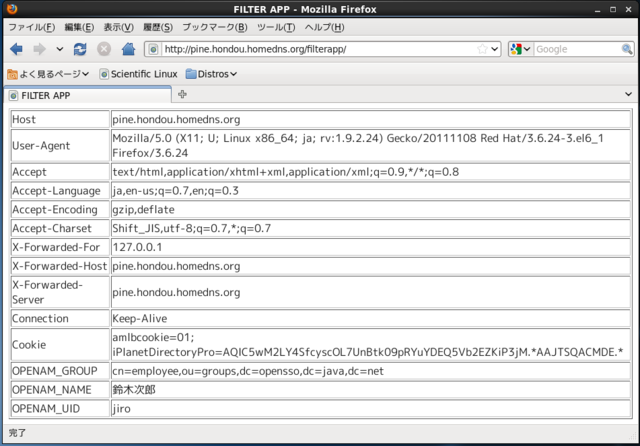Reload the current page
Image resolution: width=640 pixels, height=446 pixels.
80,49
